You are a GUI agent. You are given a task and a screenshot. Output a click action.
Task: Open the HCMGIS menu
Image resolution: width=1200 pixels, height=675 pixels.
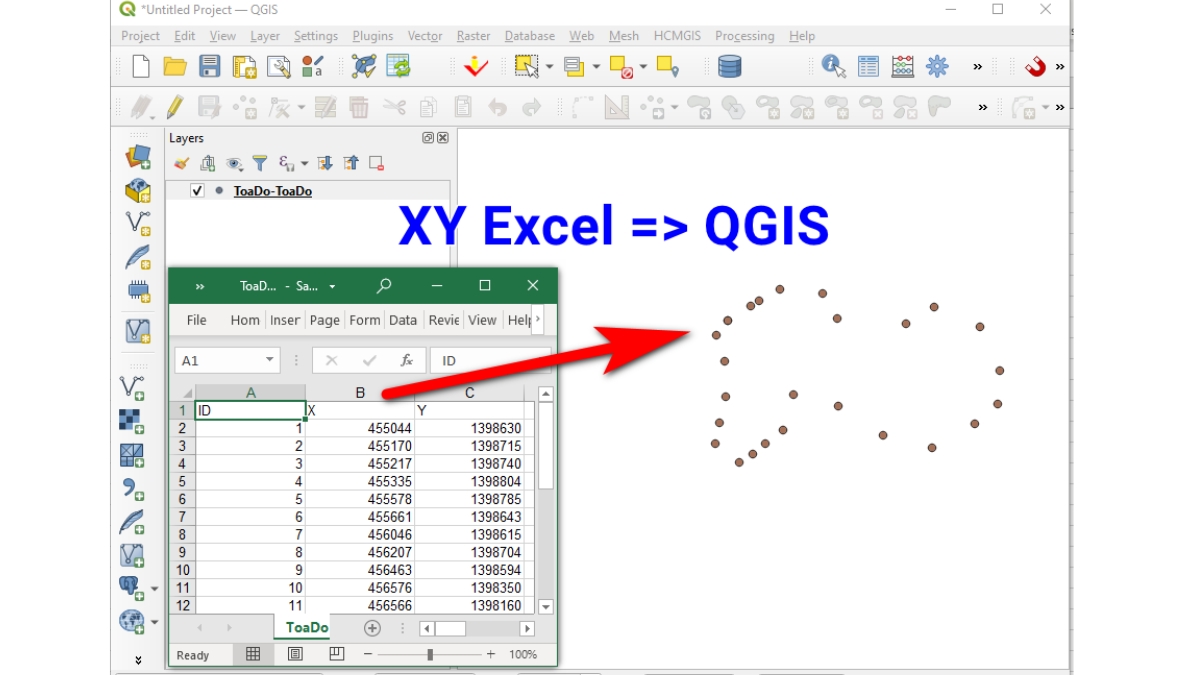pyautogui.click(x=679, y=35)
